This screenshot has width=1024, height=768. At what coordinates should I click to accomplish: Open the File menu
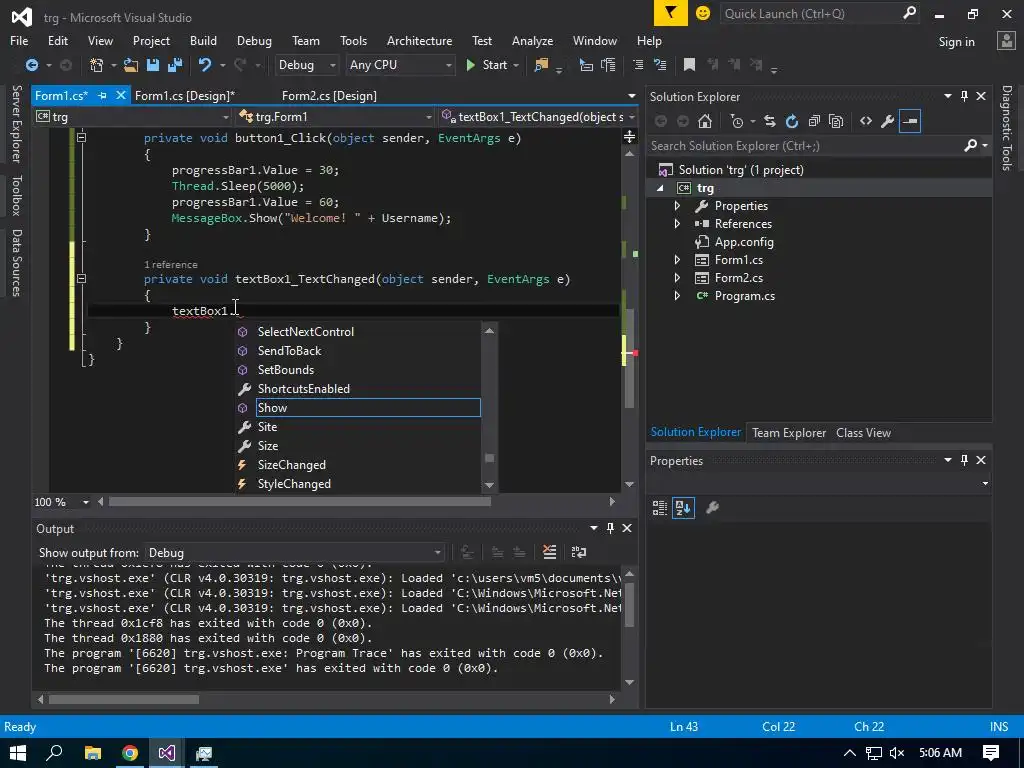[x=19, y=40]
